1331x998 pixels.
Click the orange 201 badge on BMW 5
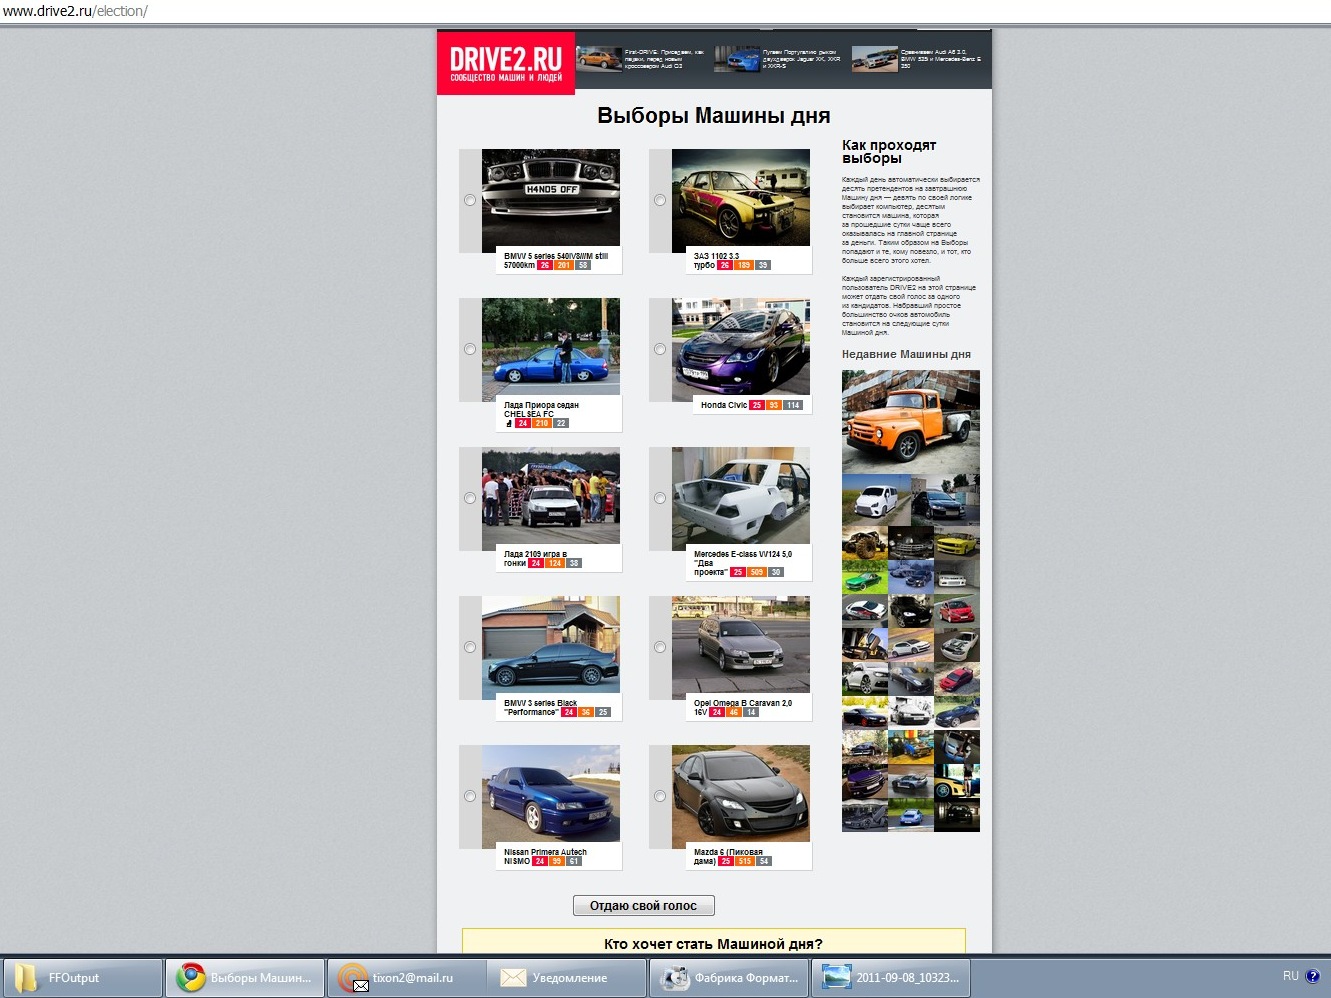[x=564, y=265]
